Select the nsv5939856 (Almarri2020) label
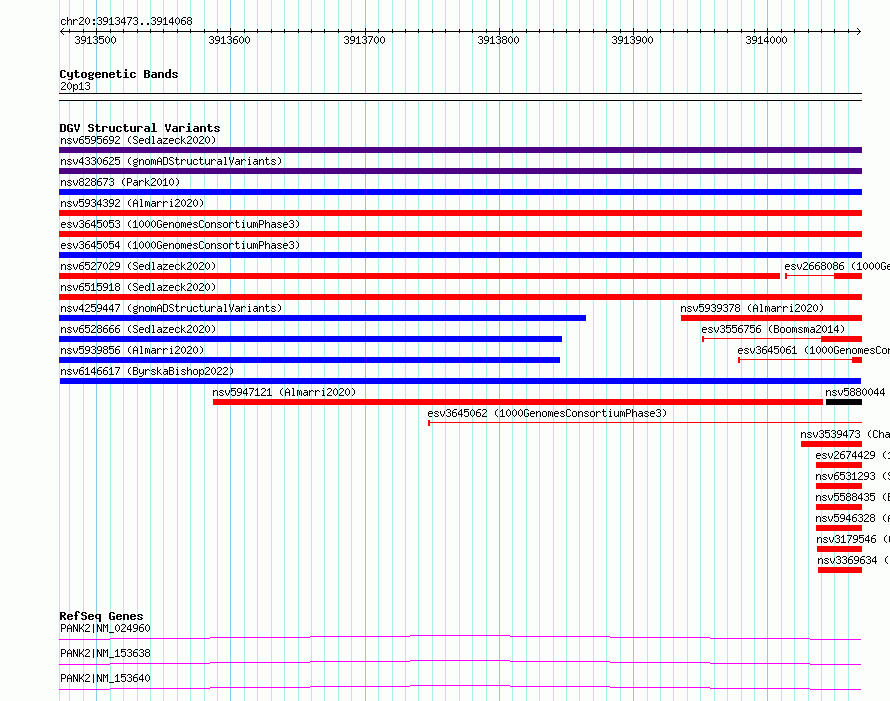 [132, 350]
